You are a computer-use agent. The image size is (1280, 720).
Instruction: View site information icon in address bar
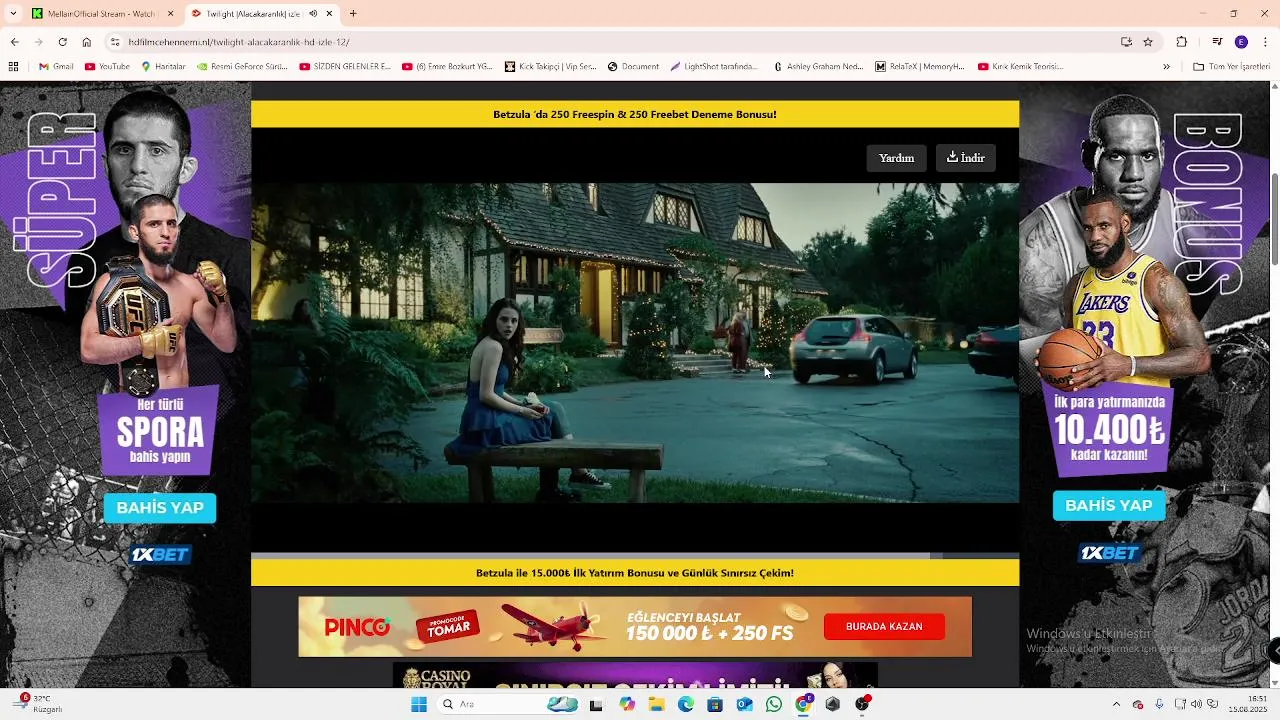(115, 42)
